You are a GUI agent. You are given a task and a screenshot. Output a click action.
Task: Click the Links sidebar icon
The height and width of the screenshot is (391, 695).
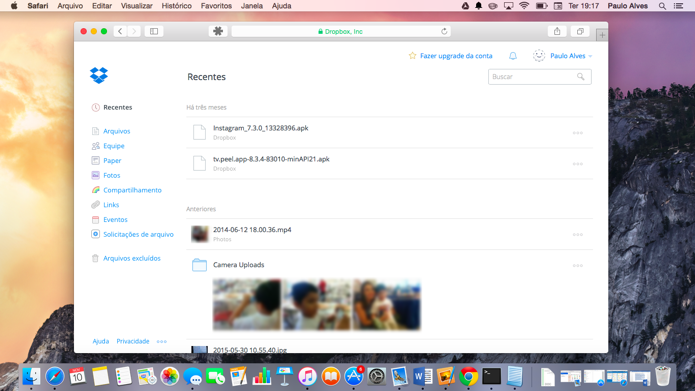95,205
